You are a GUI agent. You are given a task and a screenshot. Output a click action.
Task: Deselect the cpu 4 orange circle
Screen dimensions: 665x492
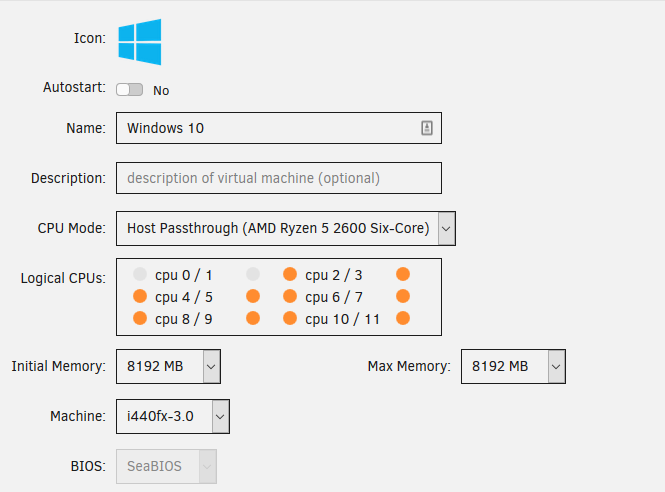140,296
